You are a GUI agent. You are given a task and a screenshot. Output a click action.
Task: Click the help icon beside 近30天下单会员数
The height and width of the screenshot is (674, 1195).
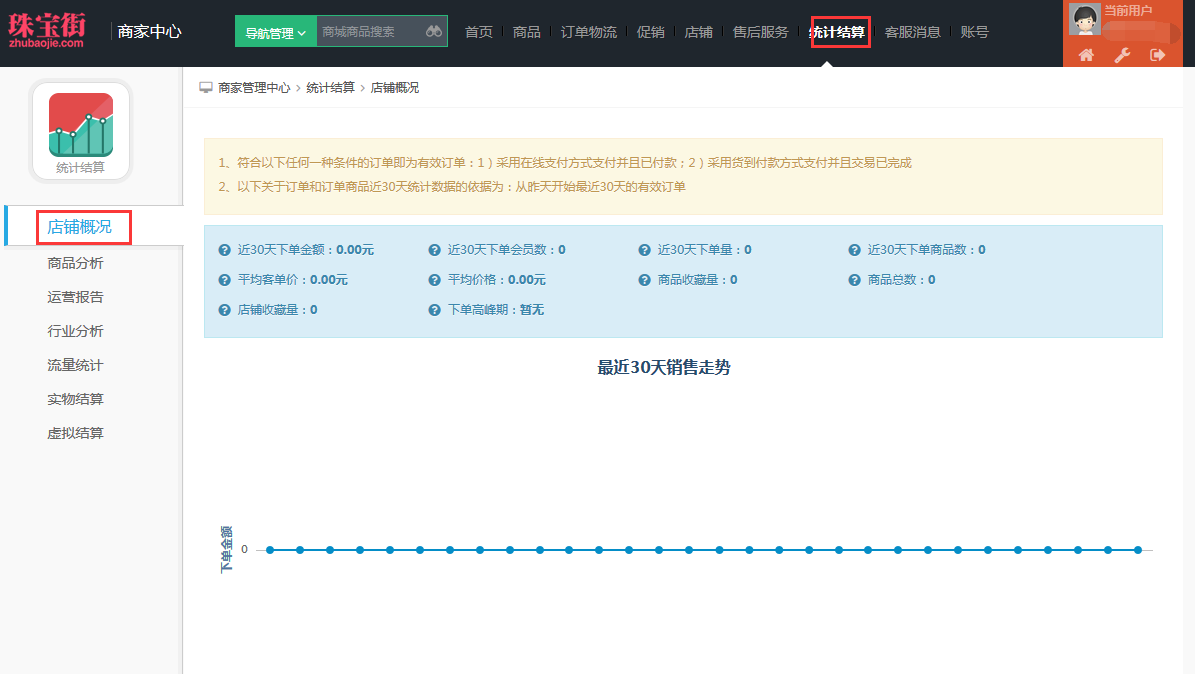434,250
